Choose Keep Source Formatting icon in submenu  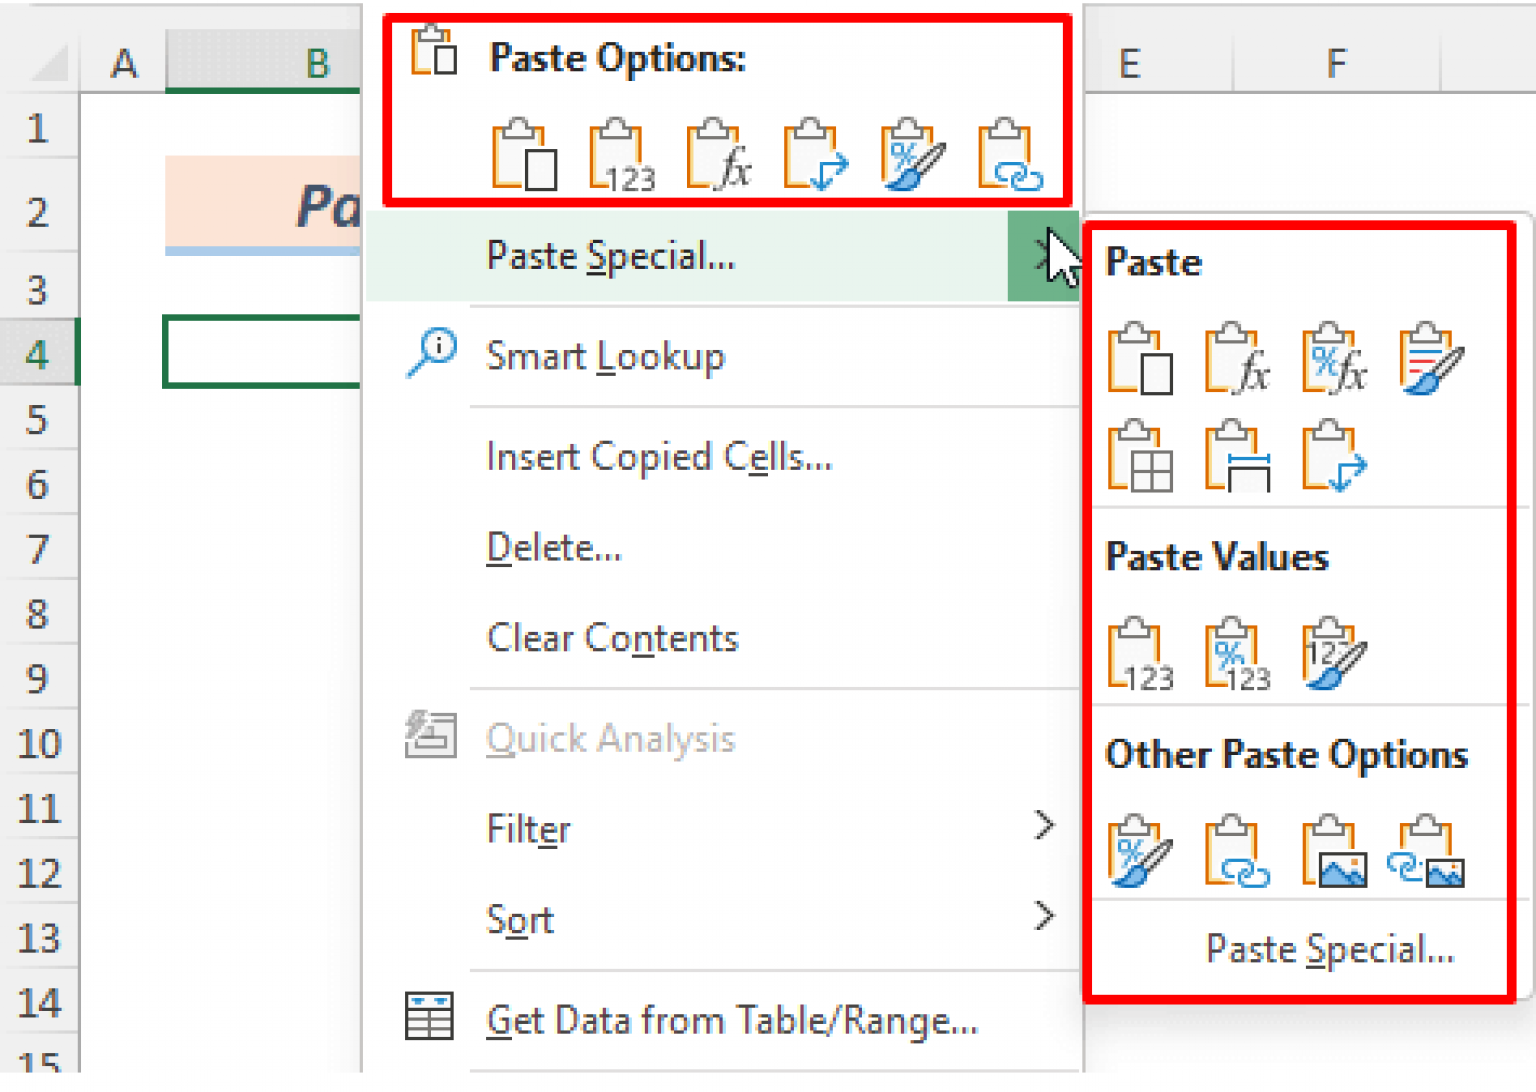point(1431,359)
